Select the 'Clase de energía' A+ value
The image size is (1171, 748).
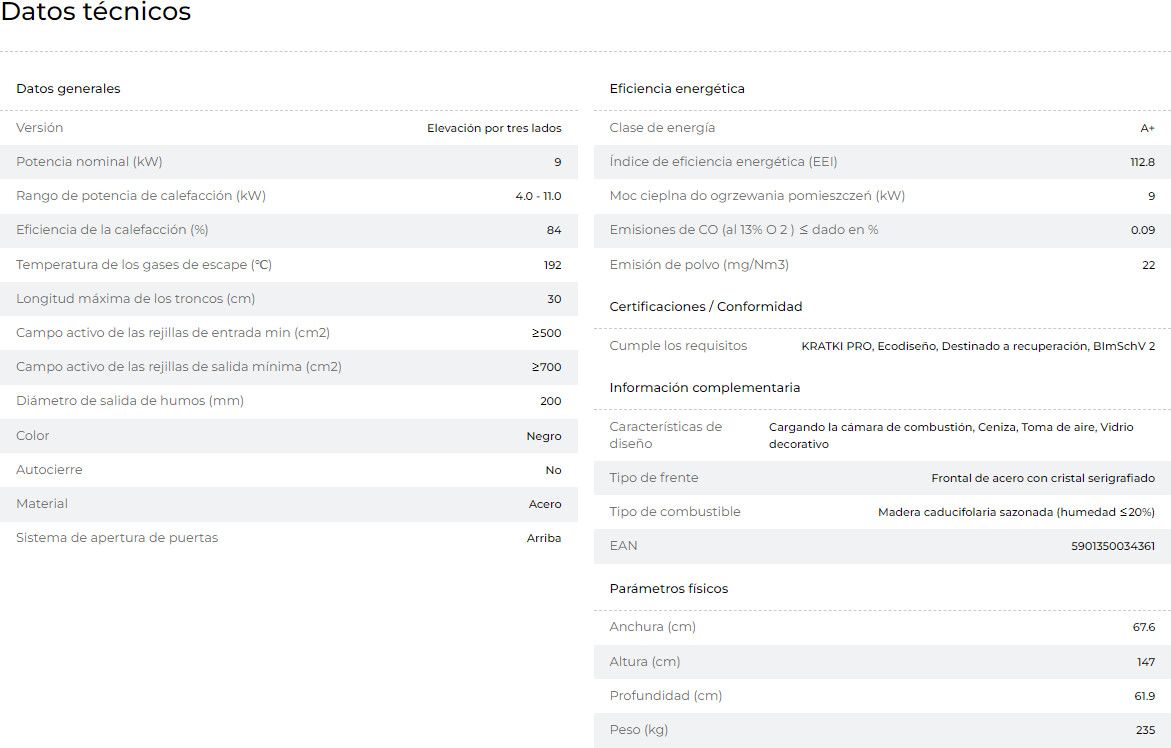tap(1147, 128)
